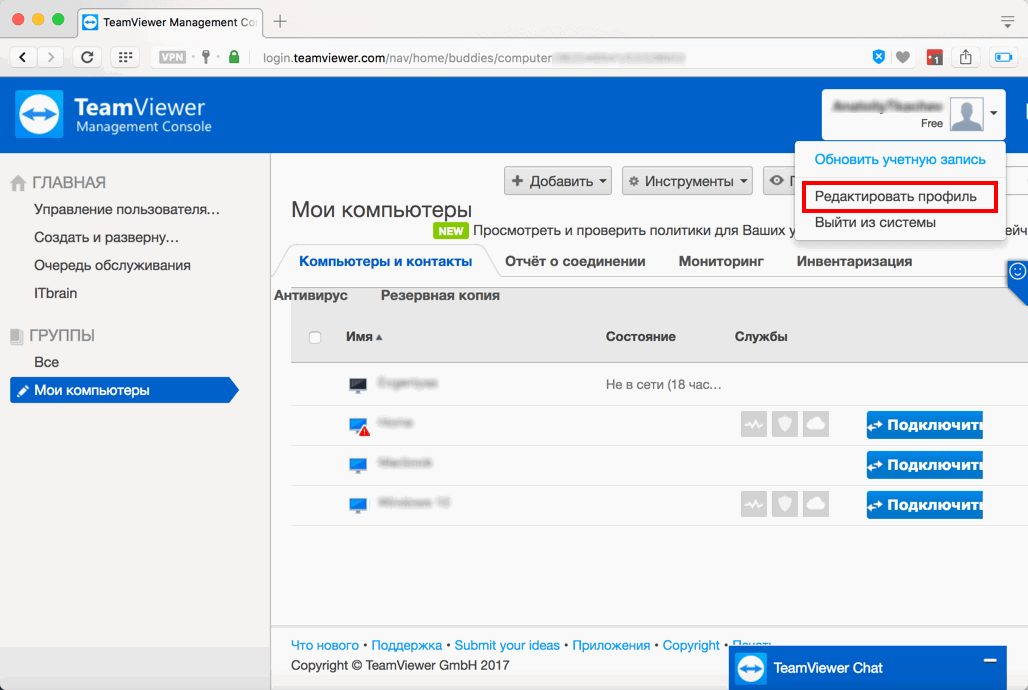Open the Антивирус tab
1028x690 pixels.
click(311, 295)
